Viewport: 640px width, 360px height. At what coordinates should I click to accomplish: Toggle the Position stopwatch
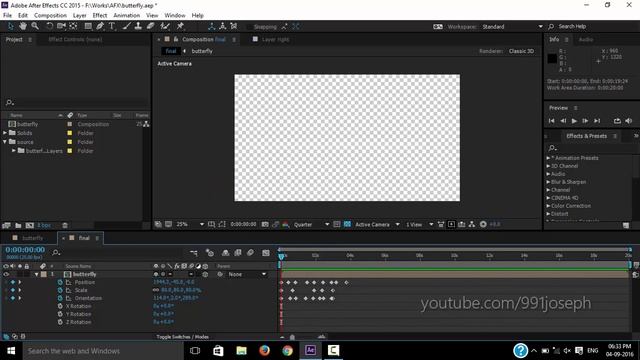[x=60, y=282]
